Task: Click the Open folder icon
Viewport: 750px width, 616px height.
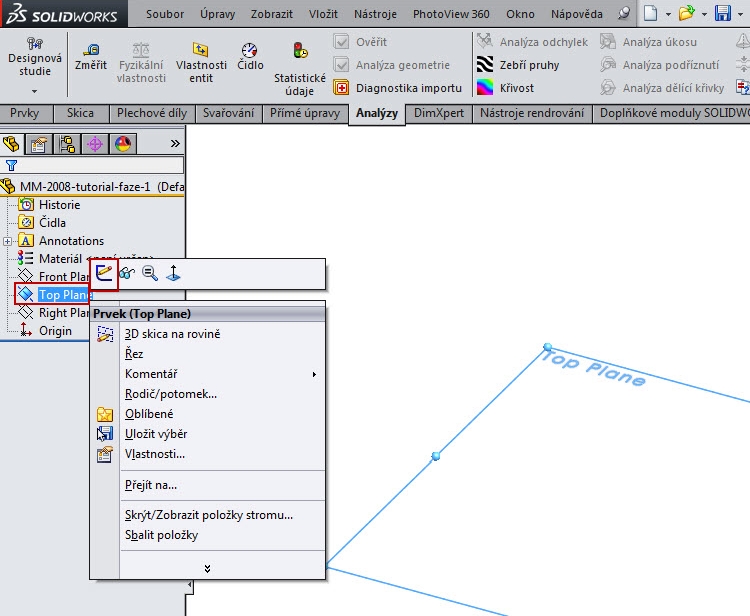Action: coord(686,13)
